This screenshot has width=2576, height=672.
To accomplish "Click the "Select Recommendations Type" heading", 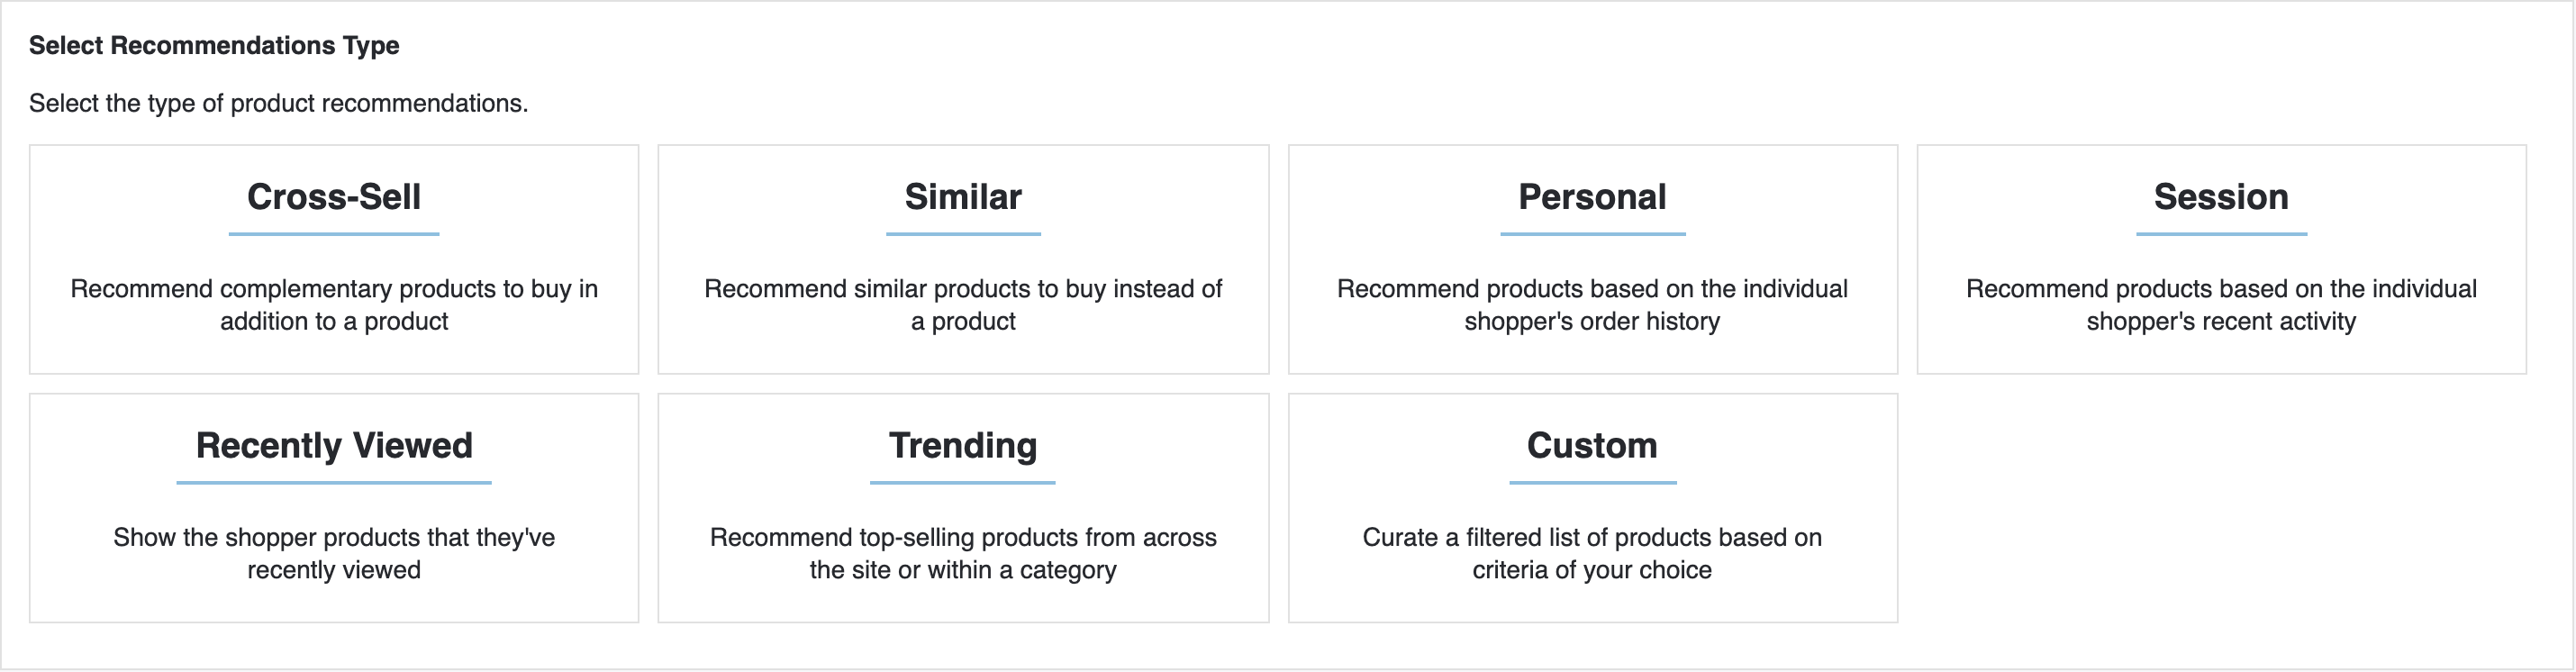I will pos(214,46).
